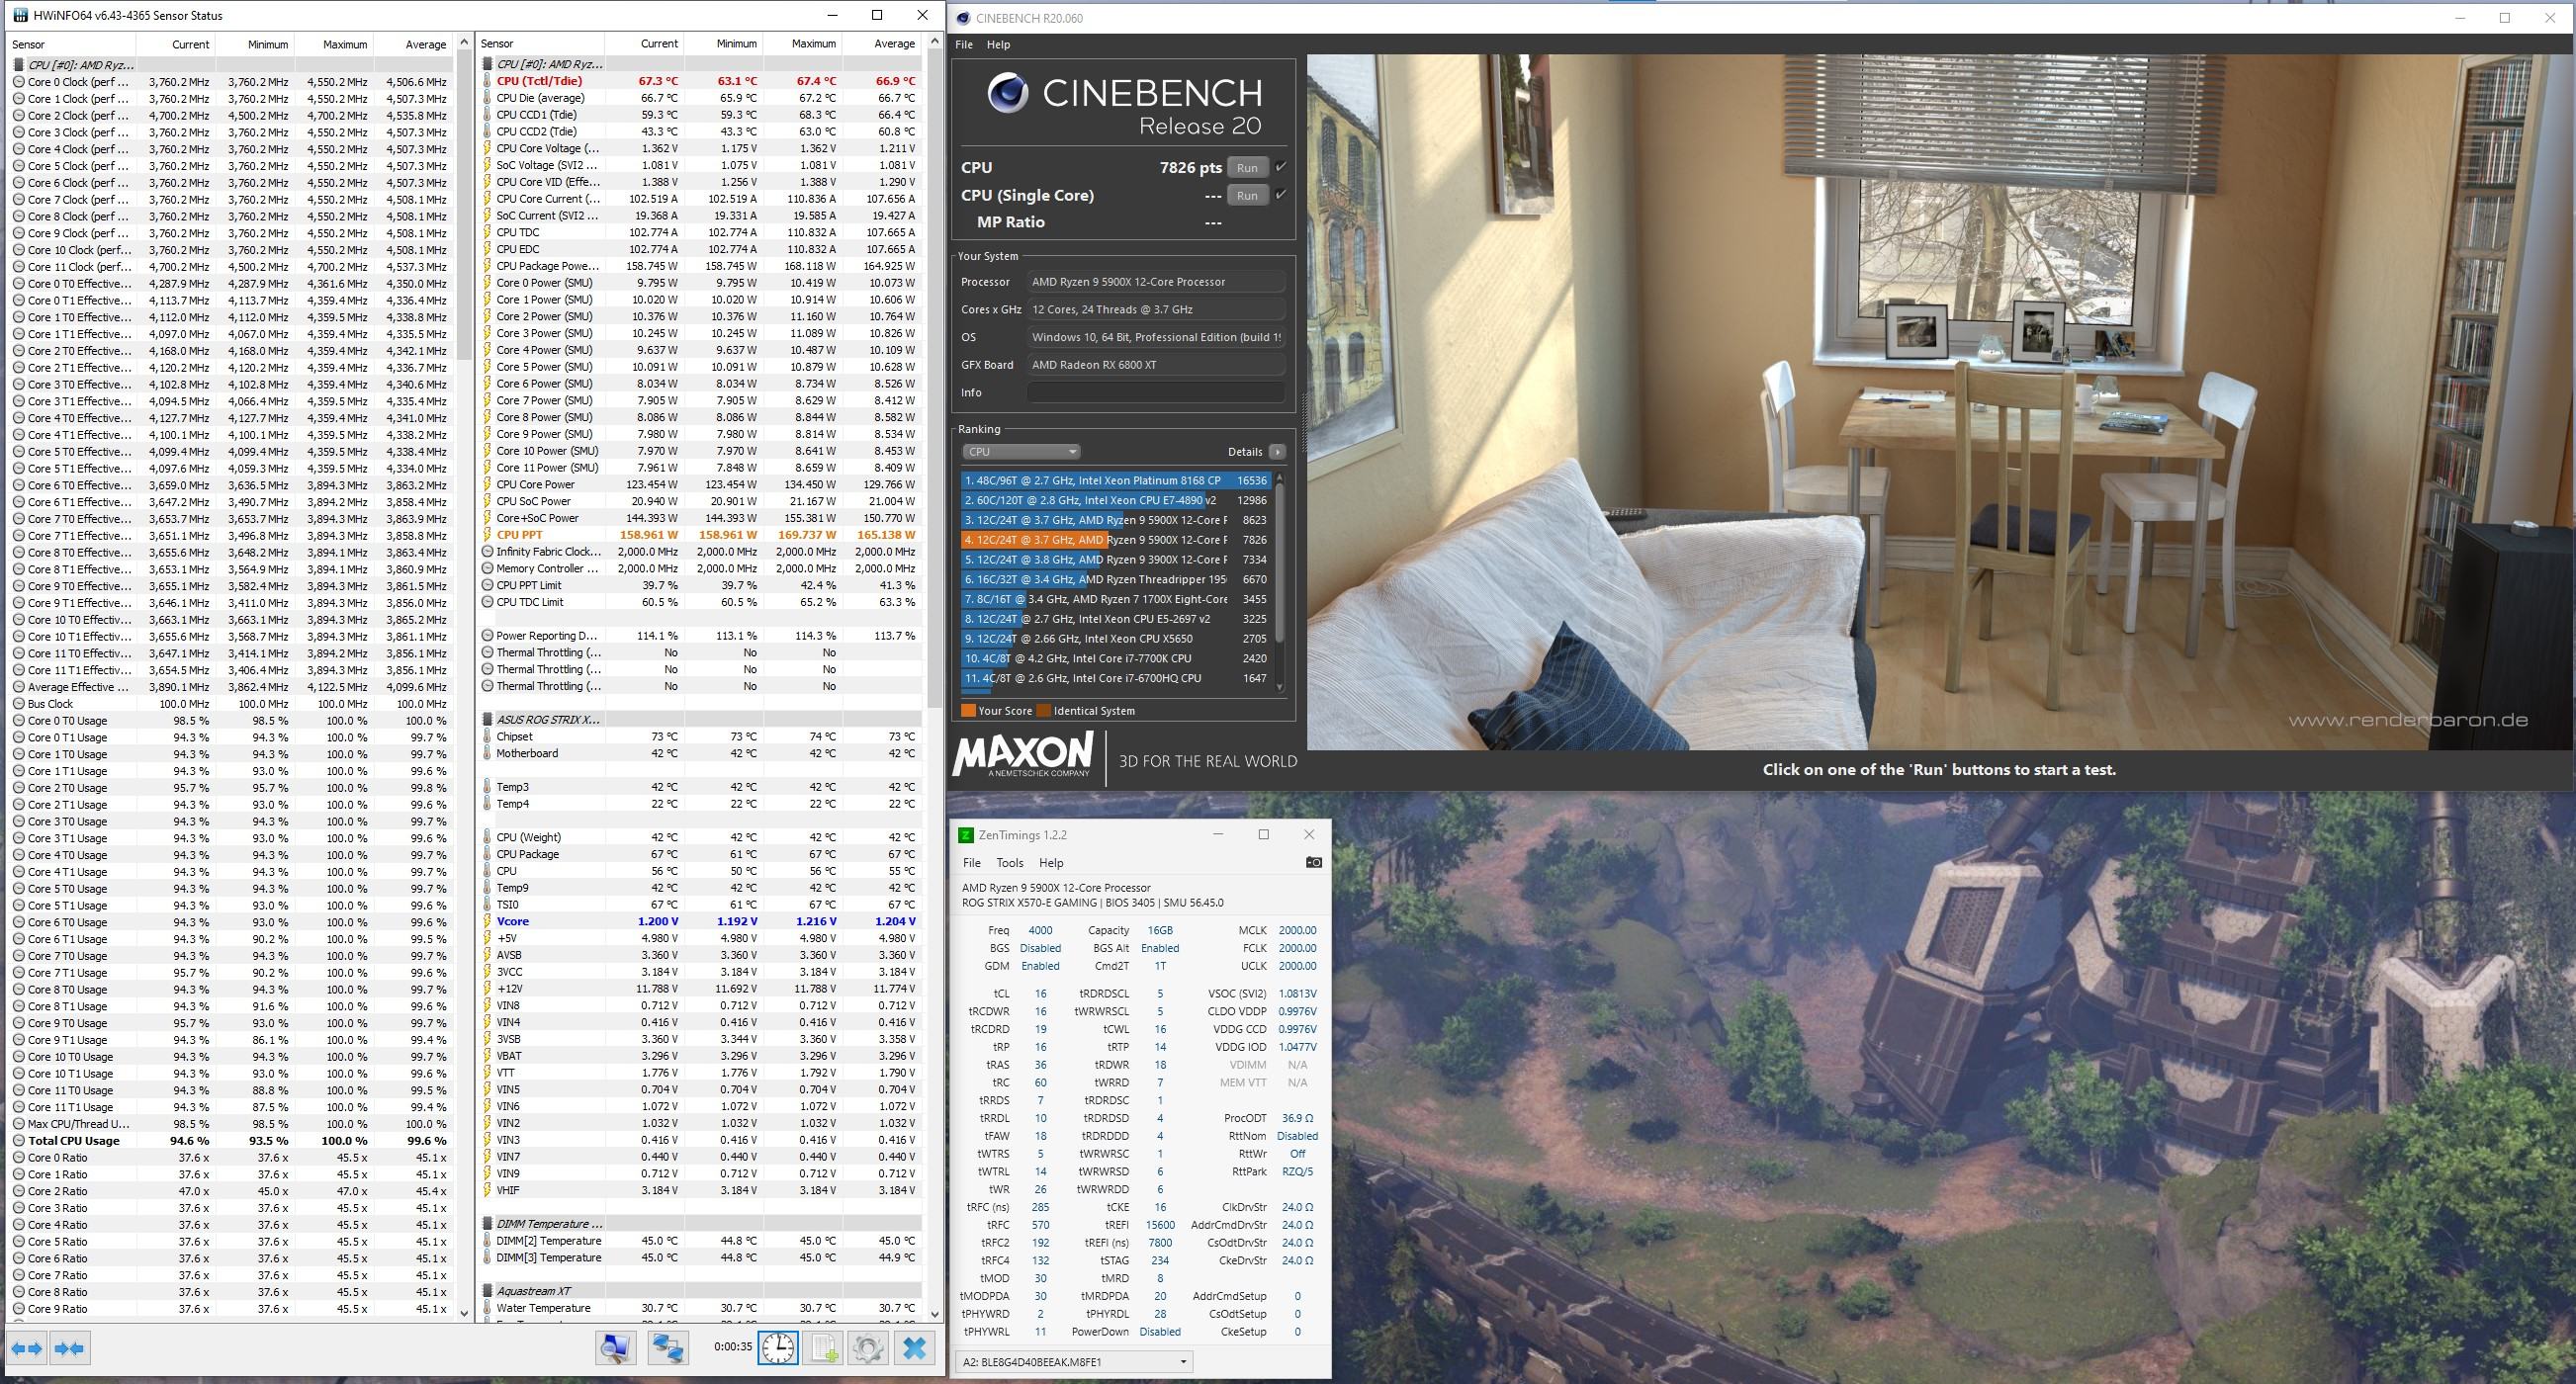Click the Aquastream XT group icon
This screenshot has width=2576, height=1384.
tap(487, 1291)
